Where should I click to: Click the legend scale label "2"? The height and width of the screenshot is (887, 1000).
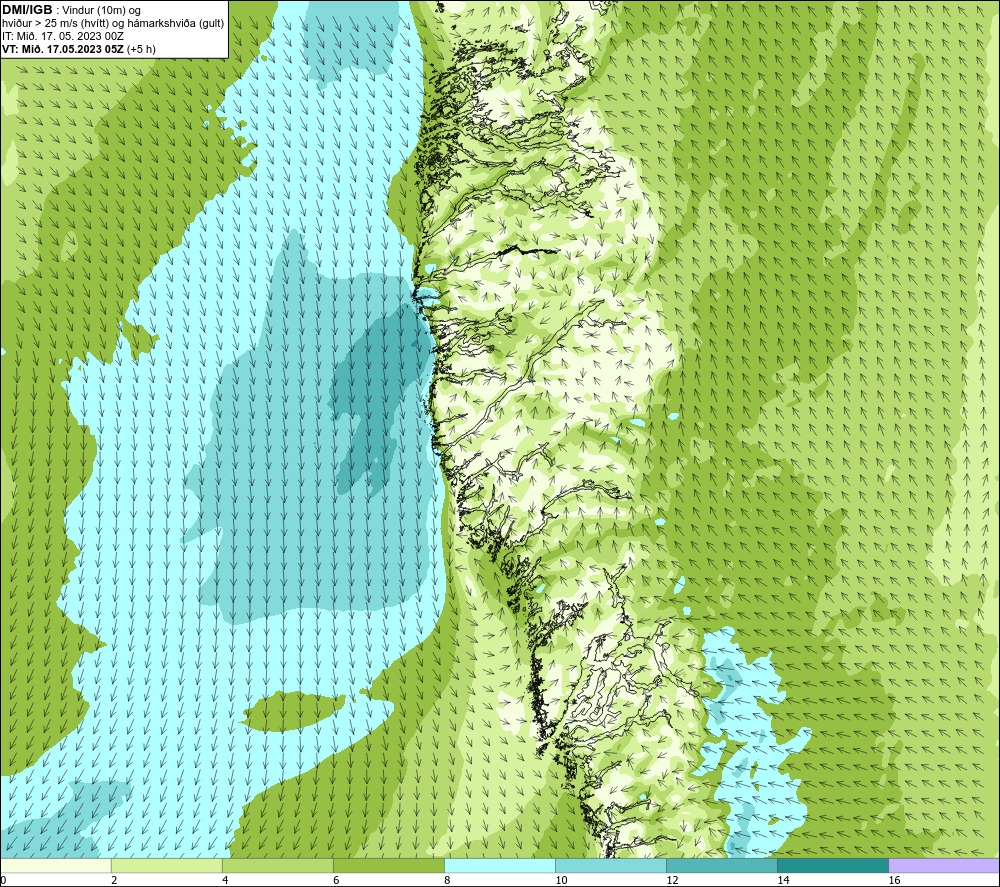pyautogui.click(x=114, y=880)
